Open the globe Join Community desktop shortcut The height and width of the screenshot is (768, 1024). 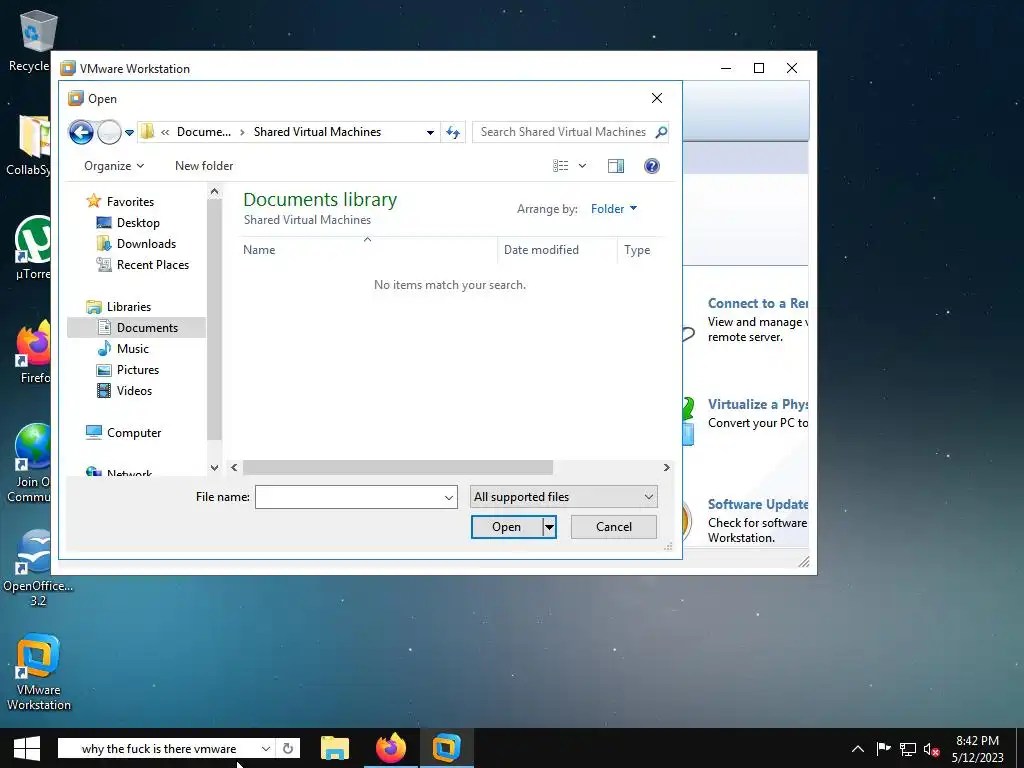[x=30, y=463]
